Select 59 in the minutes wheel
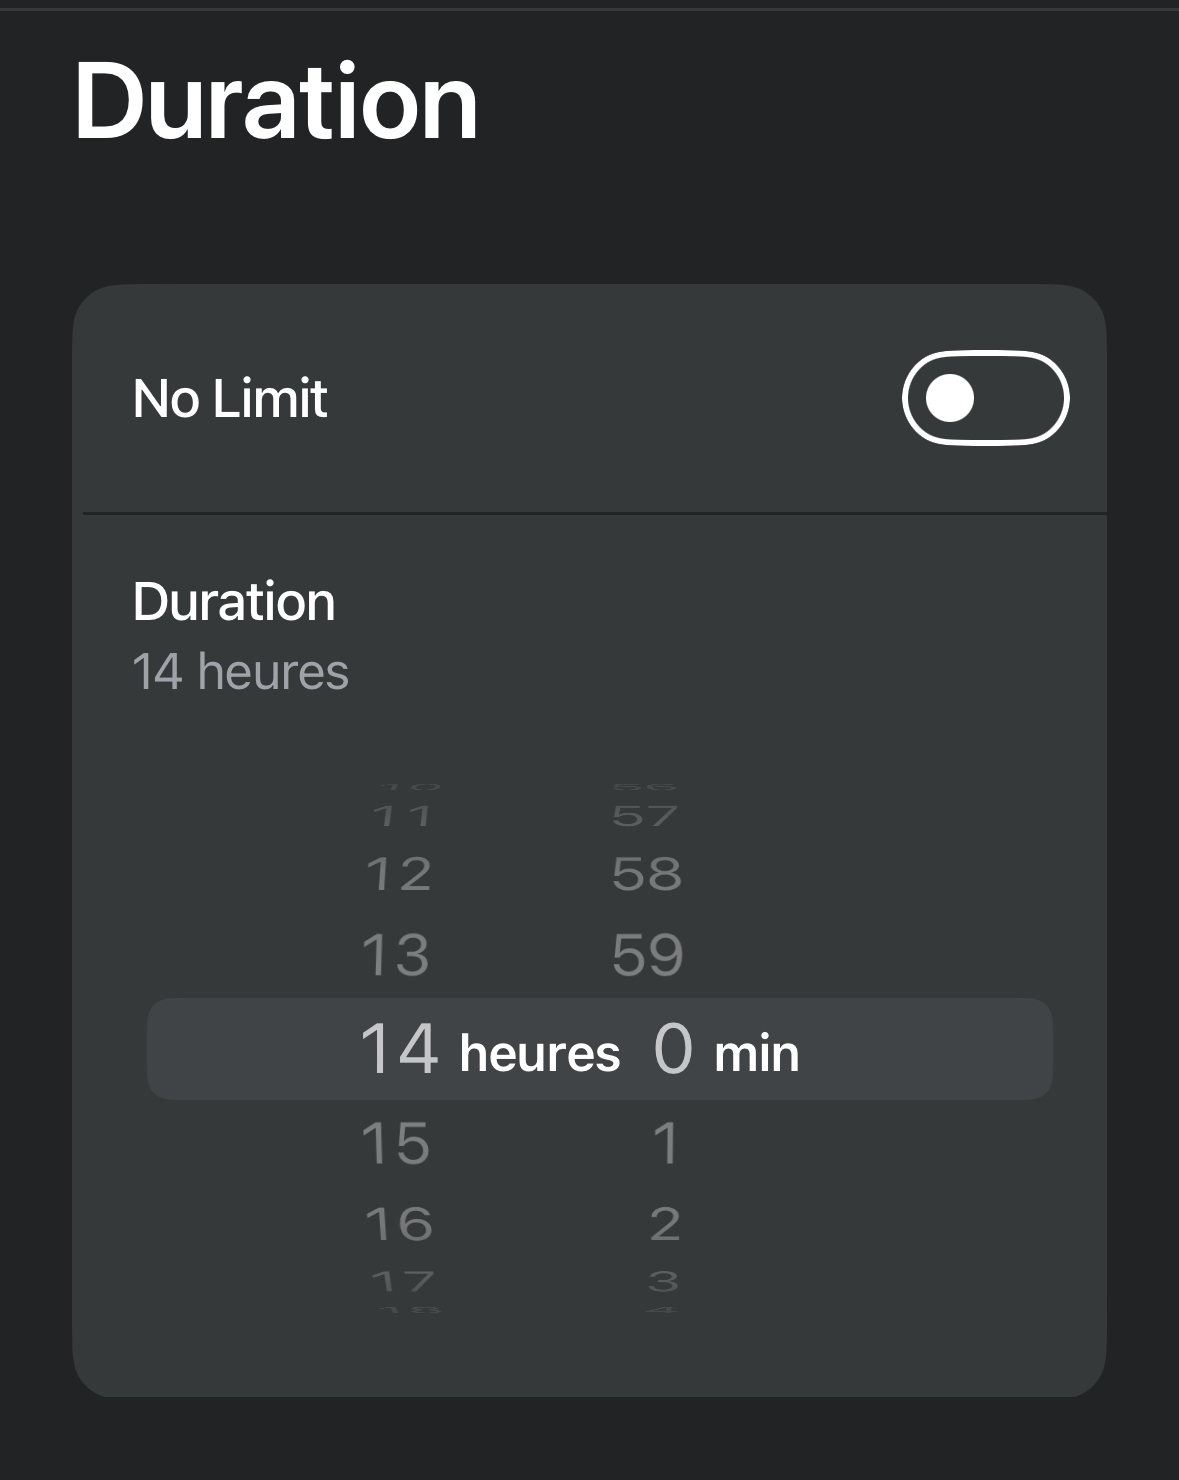This screenshot has height=1480, width=1179. click(648, 955)
